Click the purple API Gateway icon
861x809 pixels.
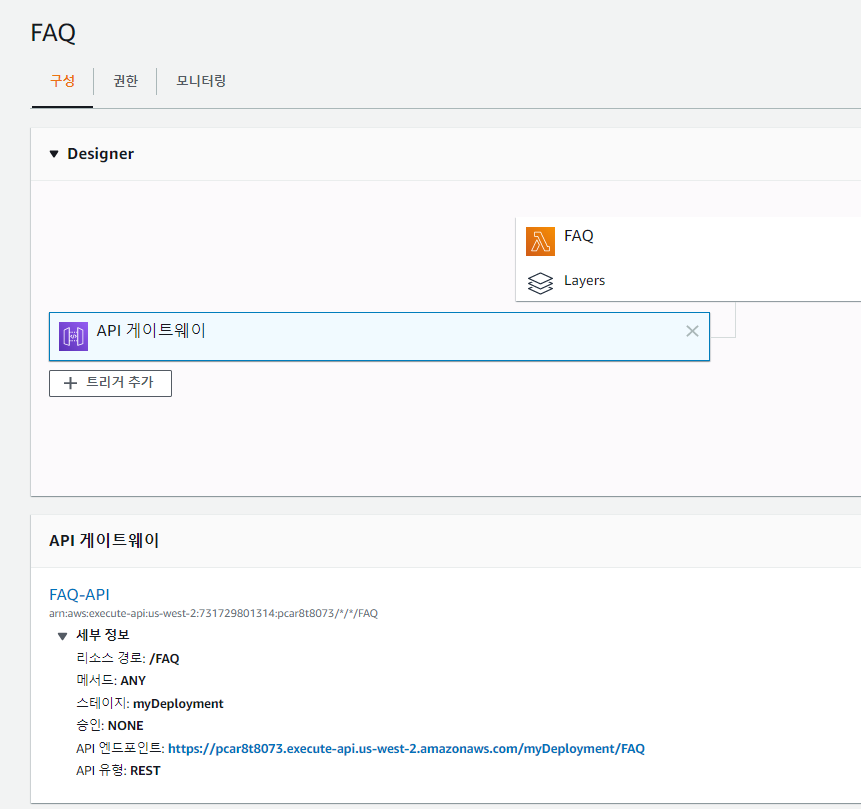click(x=74, y=336)
